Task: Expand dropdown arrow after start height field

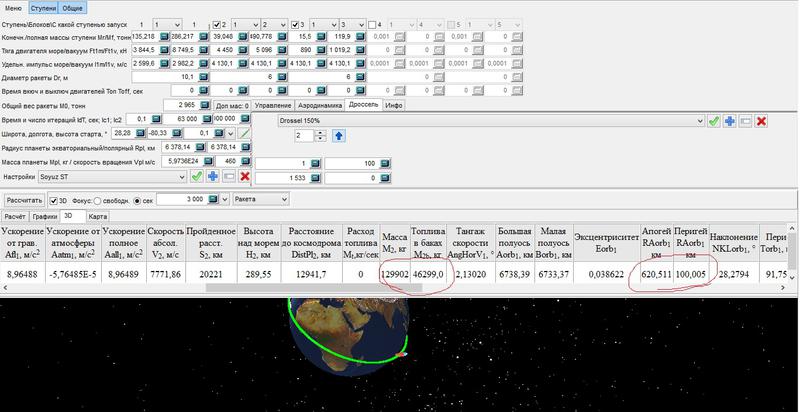Action: tap(231, 133)
